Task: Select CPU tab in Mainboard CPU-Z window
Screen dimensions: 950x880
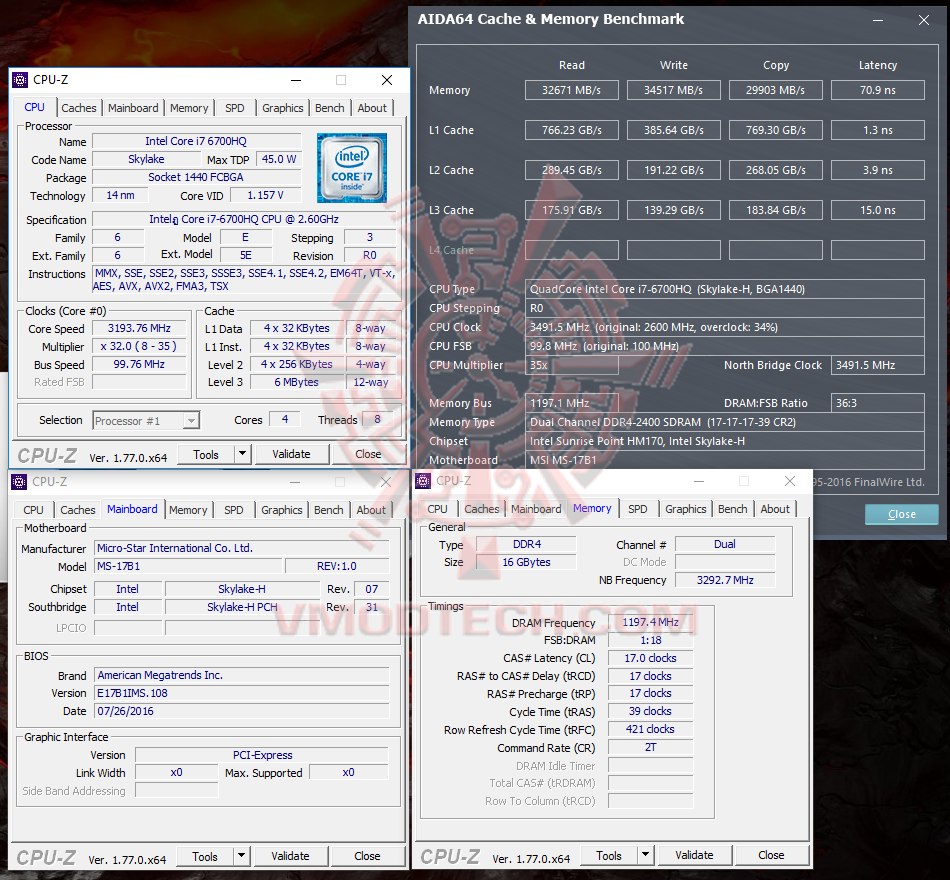Action: click(33, 510)
